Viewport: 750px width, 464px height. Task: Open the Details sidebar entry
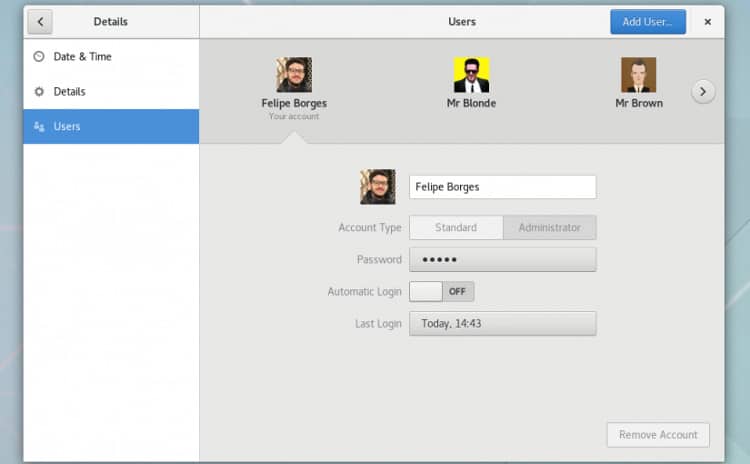point(111,91)
